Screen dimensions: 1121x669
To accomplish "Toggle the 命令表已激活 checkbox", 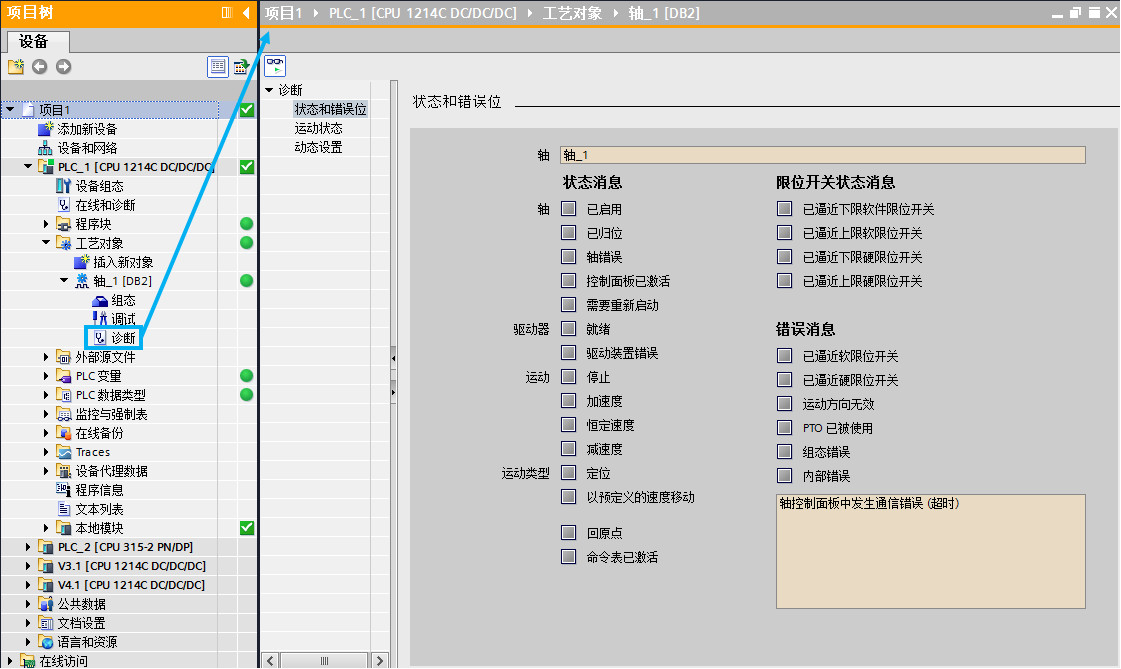I will click(568, 557).
